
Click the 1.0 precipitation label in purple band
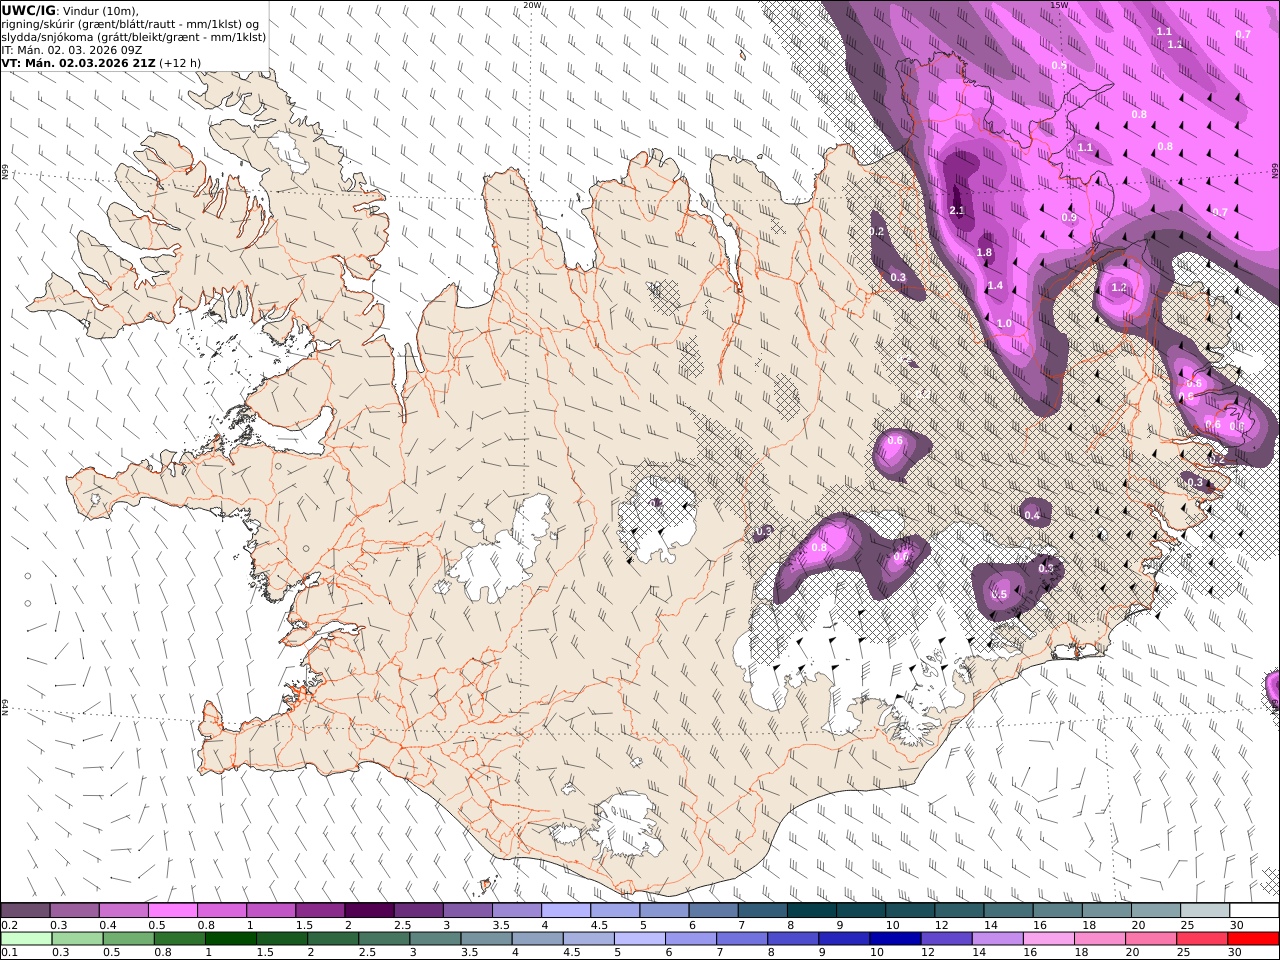[1004, 324]
